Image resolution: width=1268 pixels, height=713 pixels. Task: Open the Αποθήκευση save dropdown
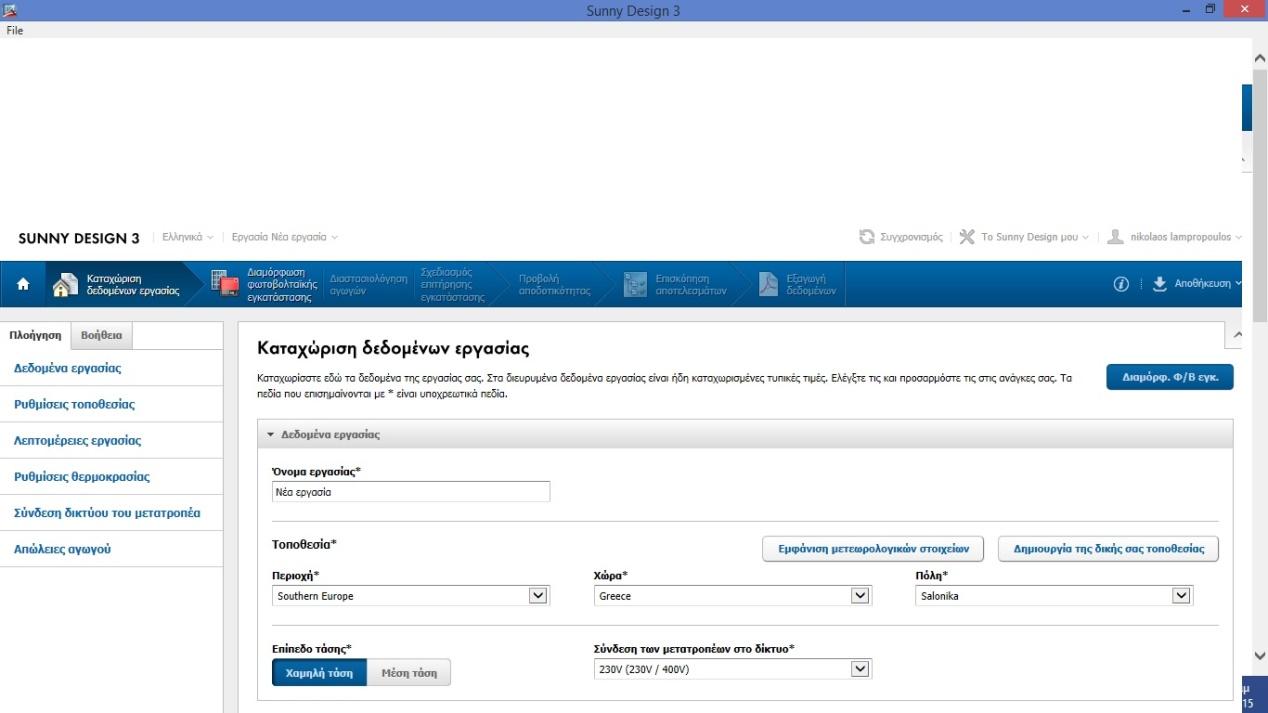click(1208, 284)
